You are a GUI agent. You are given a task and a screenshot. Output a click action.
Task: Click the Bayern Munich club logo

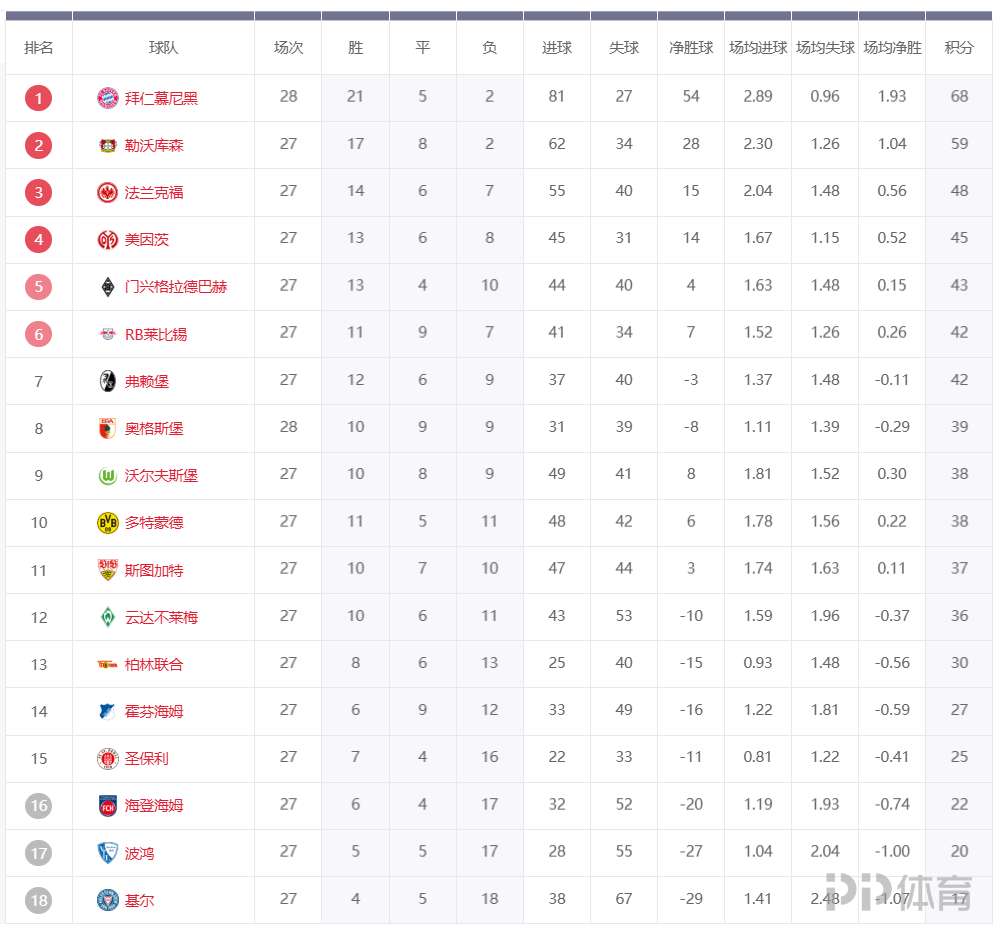pyautogui.click(x=107, y=98)
